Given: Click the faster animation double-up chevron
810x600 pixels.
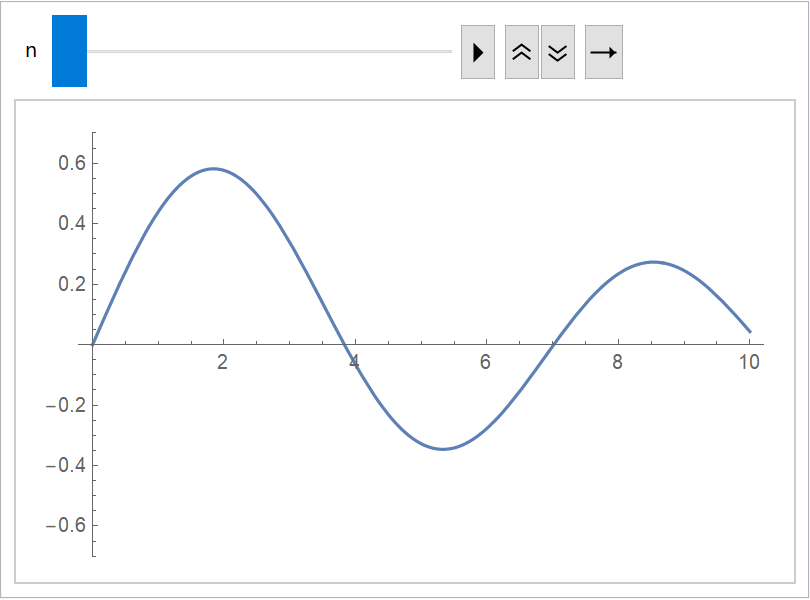Looking at the screenshot, I should tap(521, 52).
